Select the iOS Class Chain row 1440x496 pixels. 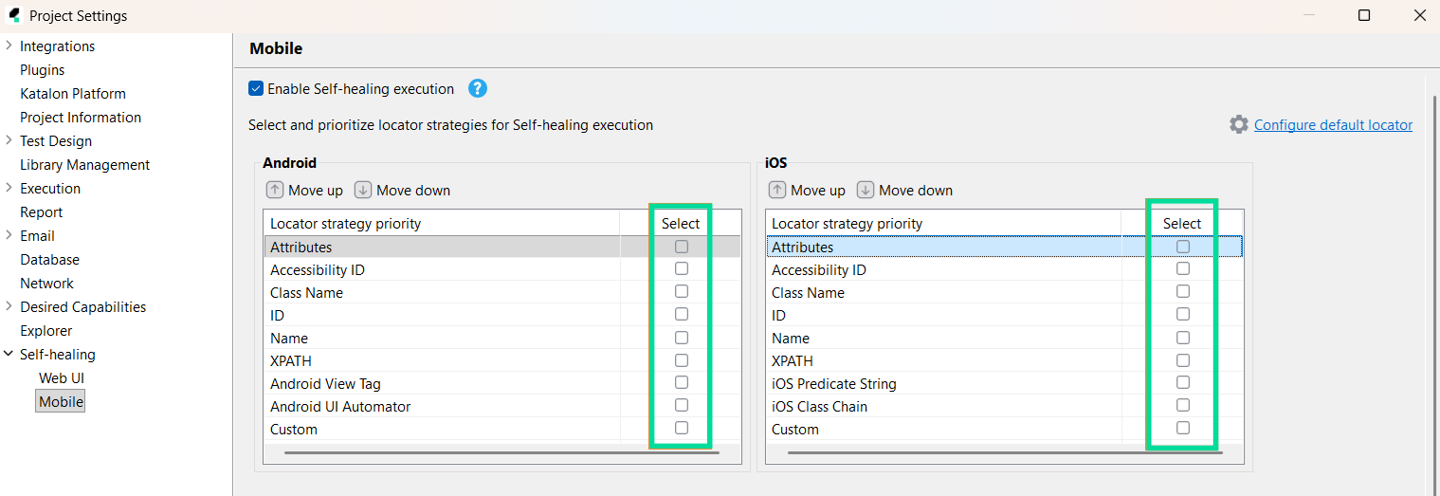[x=819, y=407]
